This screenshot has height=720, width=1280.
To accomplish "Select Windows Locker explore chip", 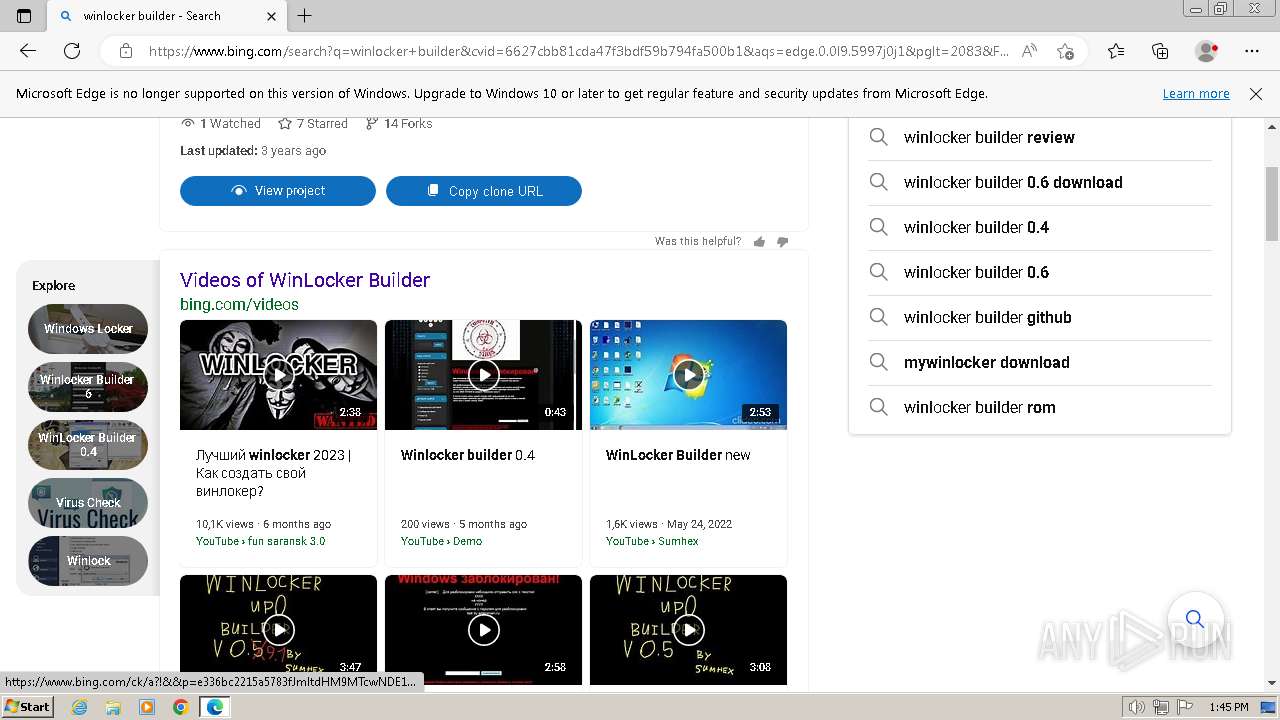I will pyautogui.click(x=88, y=329).
